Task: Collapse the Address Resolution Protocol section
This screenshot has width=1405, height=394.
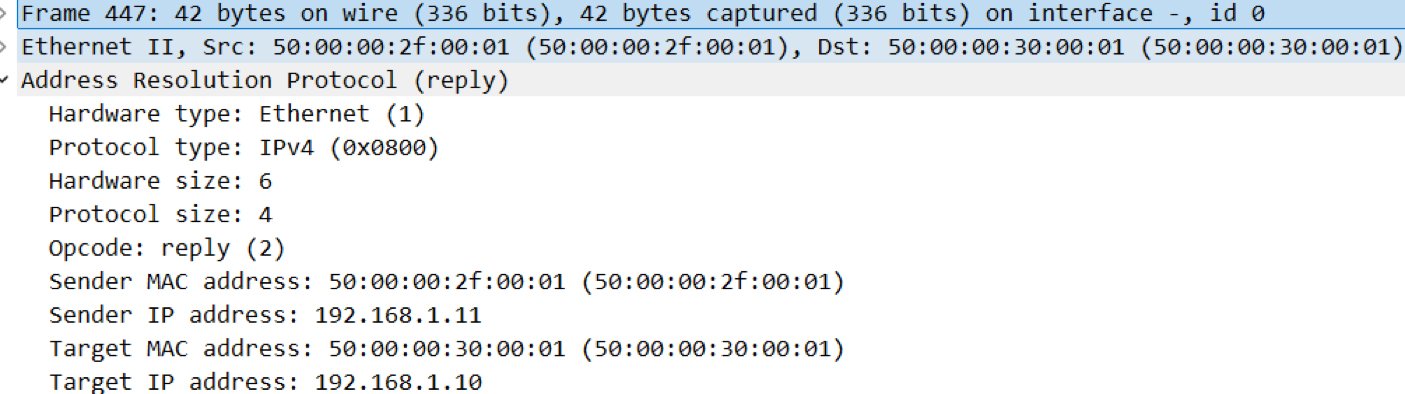Action: (x=6, y=81)
